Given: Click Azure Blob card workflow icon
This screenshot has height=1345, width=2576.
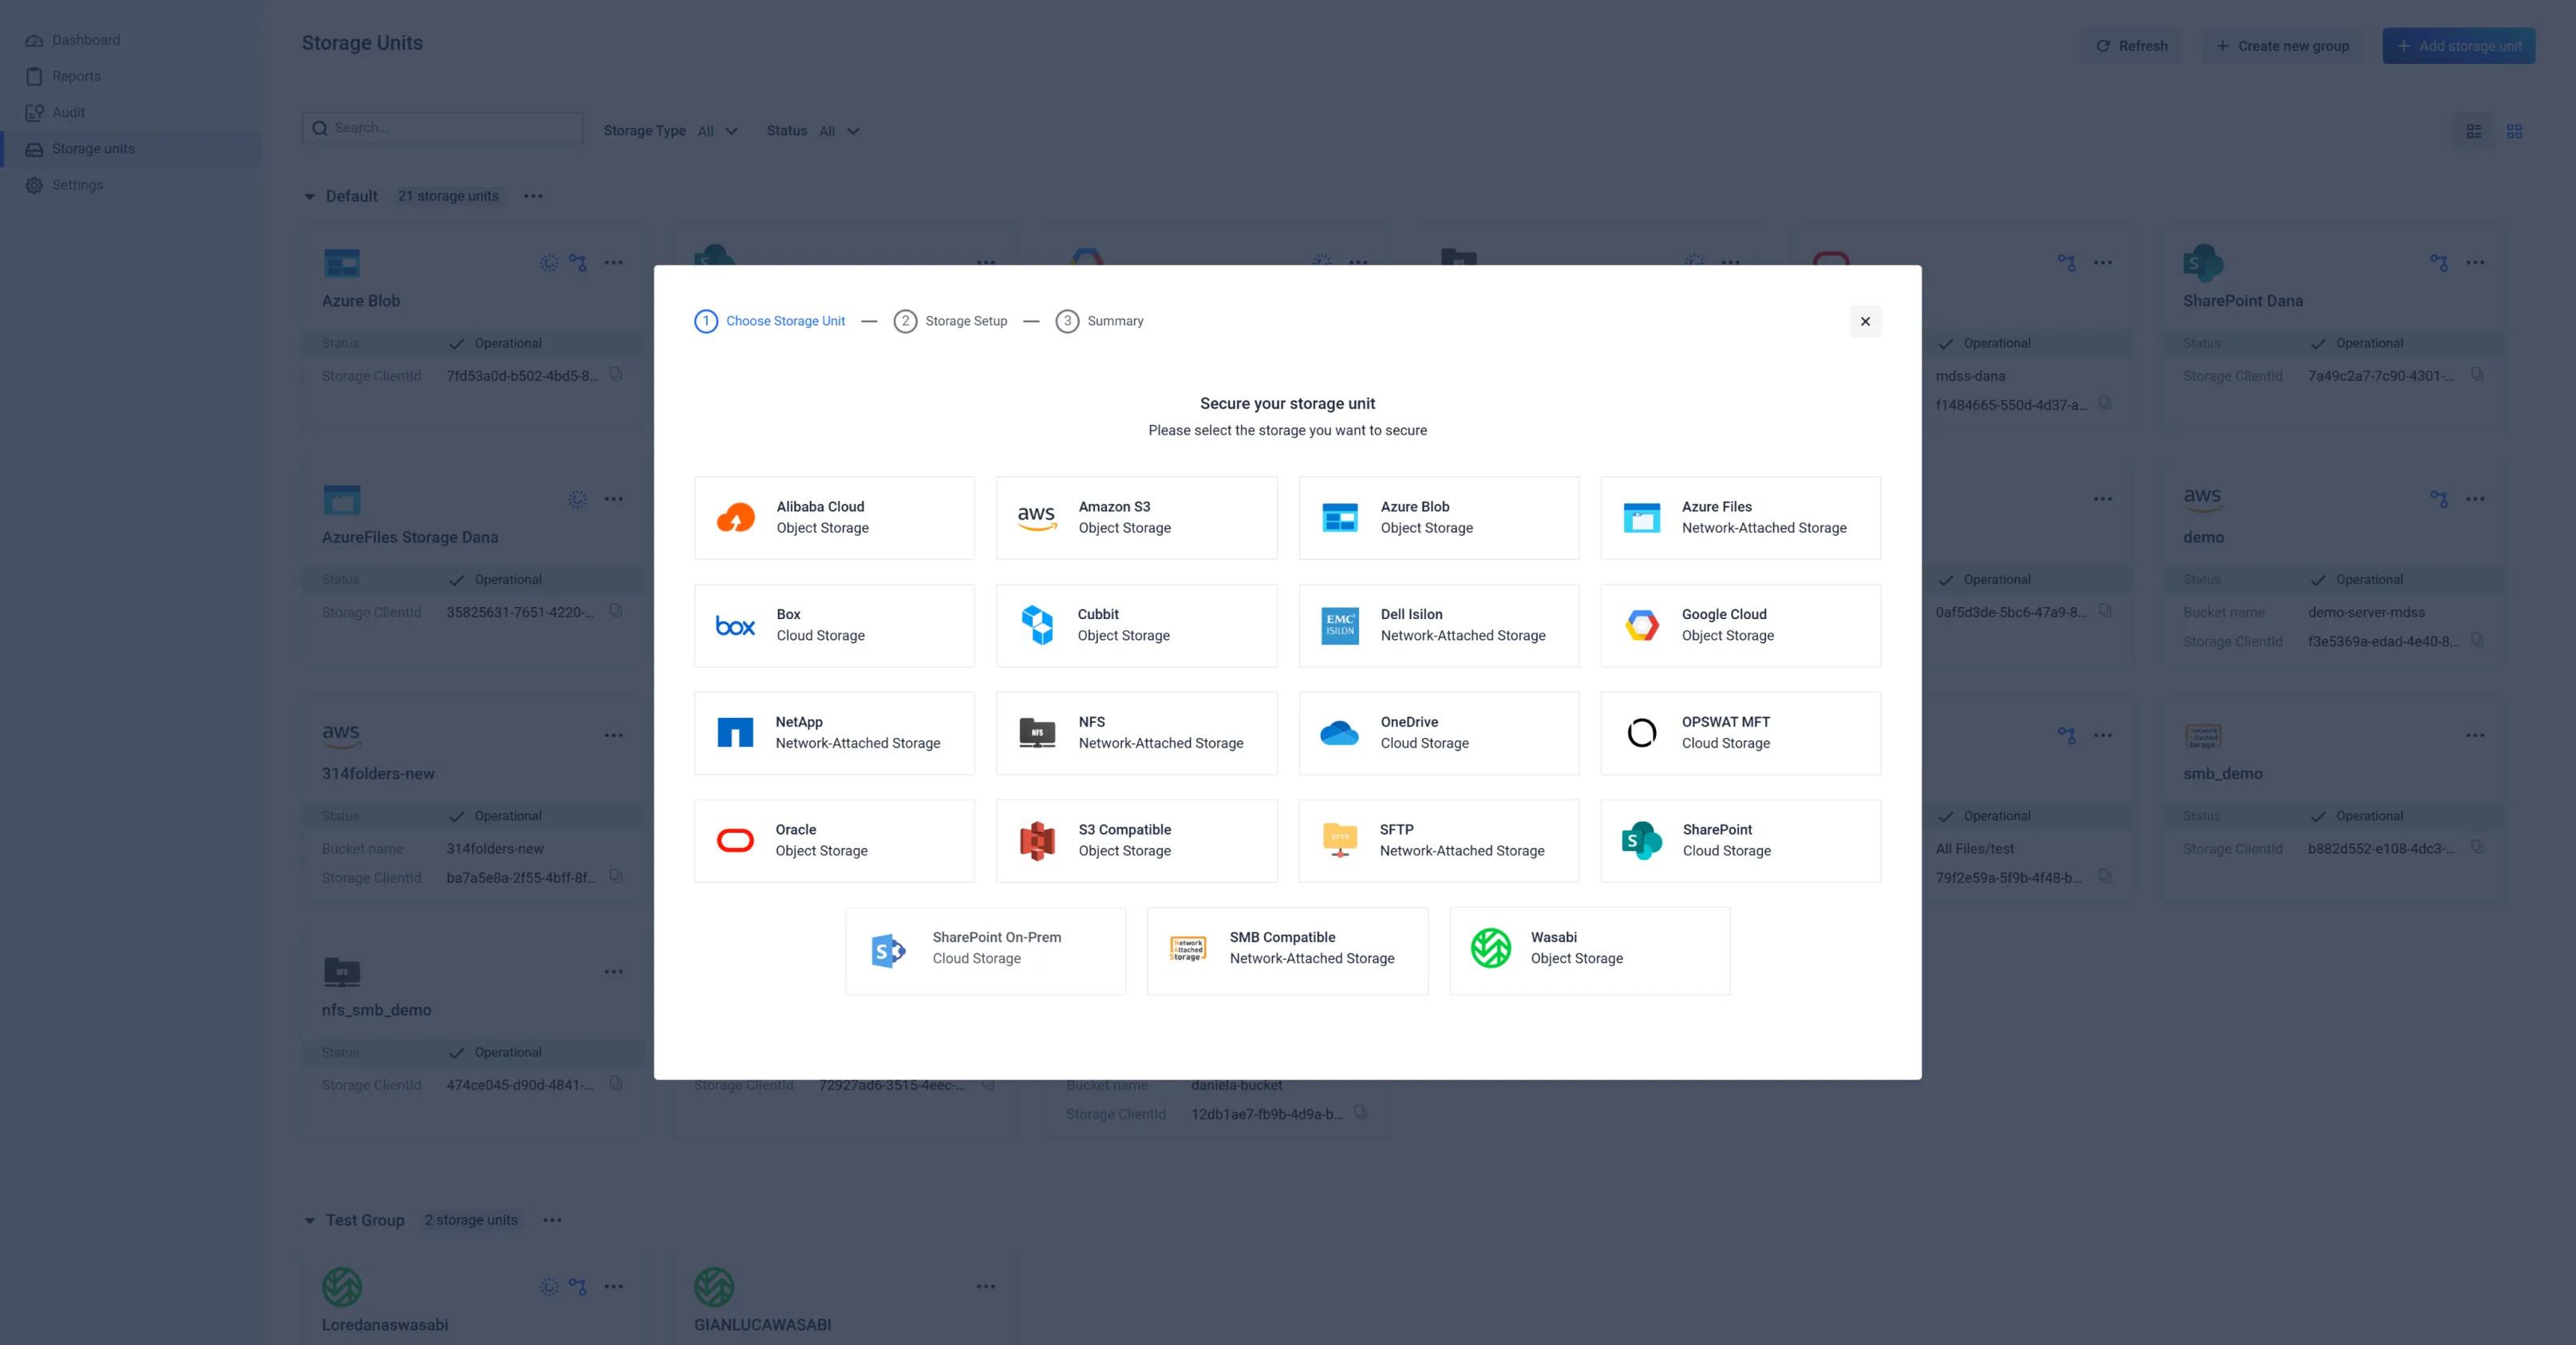Looking at the screenshot, I should click(578, 263).
